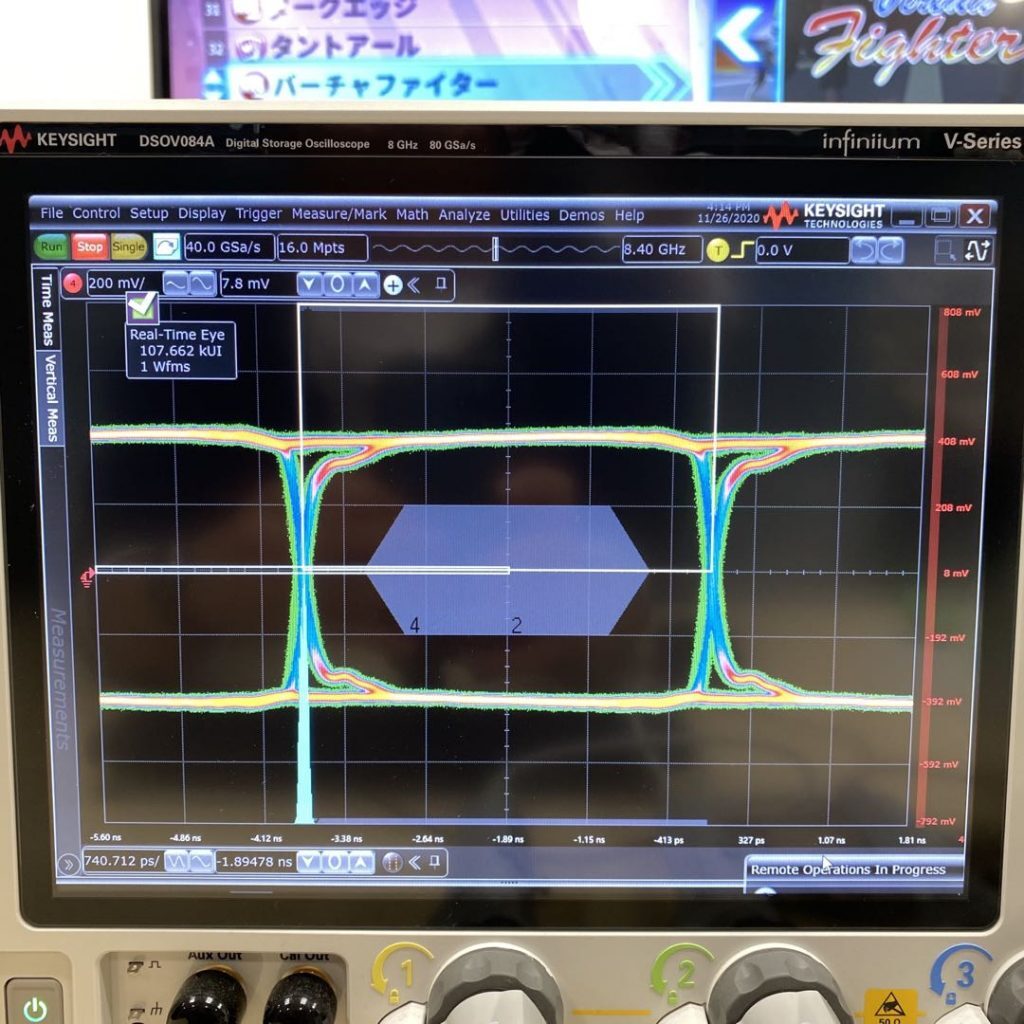Click the memory bar position slider handle

coord(495,249)
